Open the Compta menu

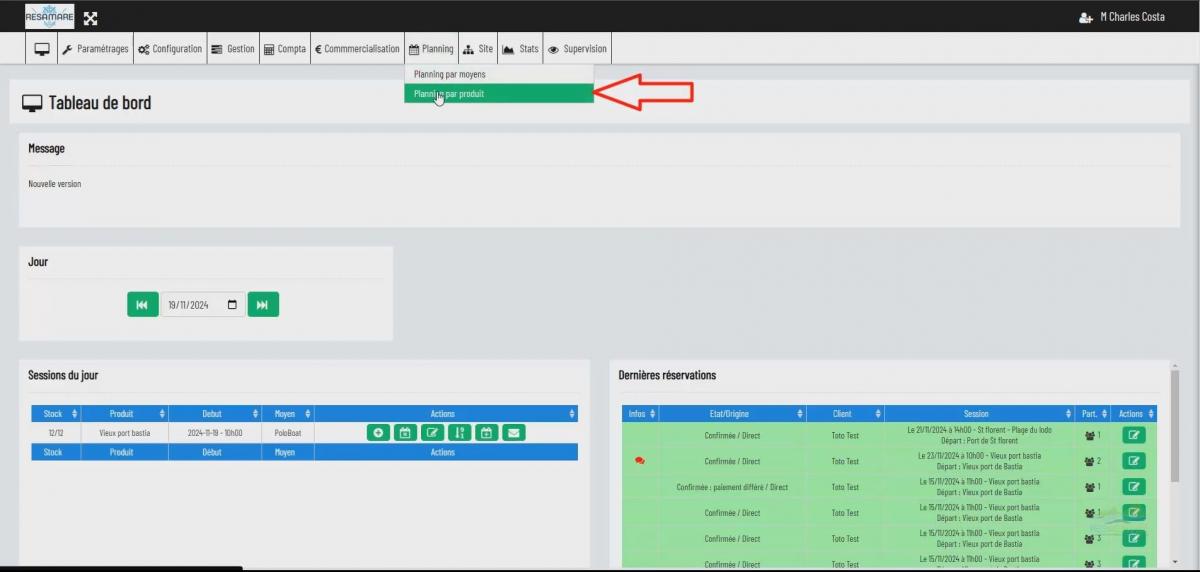[x=285, y=48]
